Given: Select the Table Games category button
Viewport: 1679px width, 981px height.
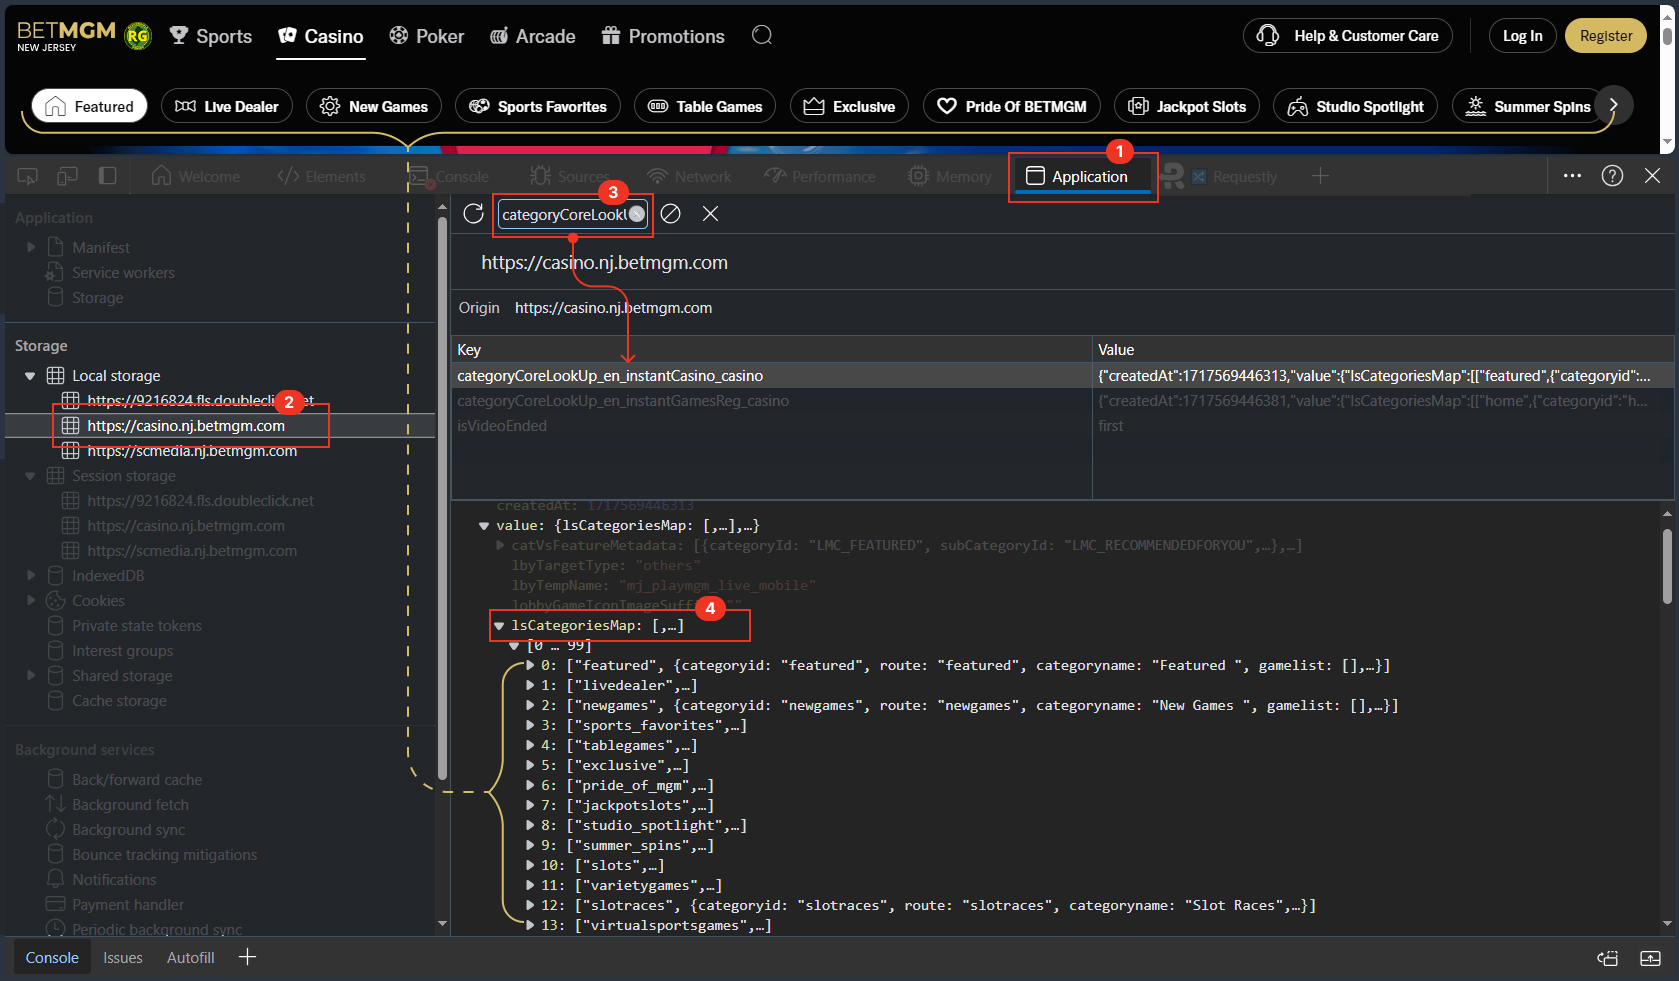Looking at the screenshot, I should tap(705, 107).
